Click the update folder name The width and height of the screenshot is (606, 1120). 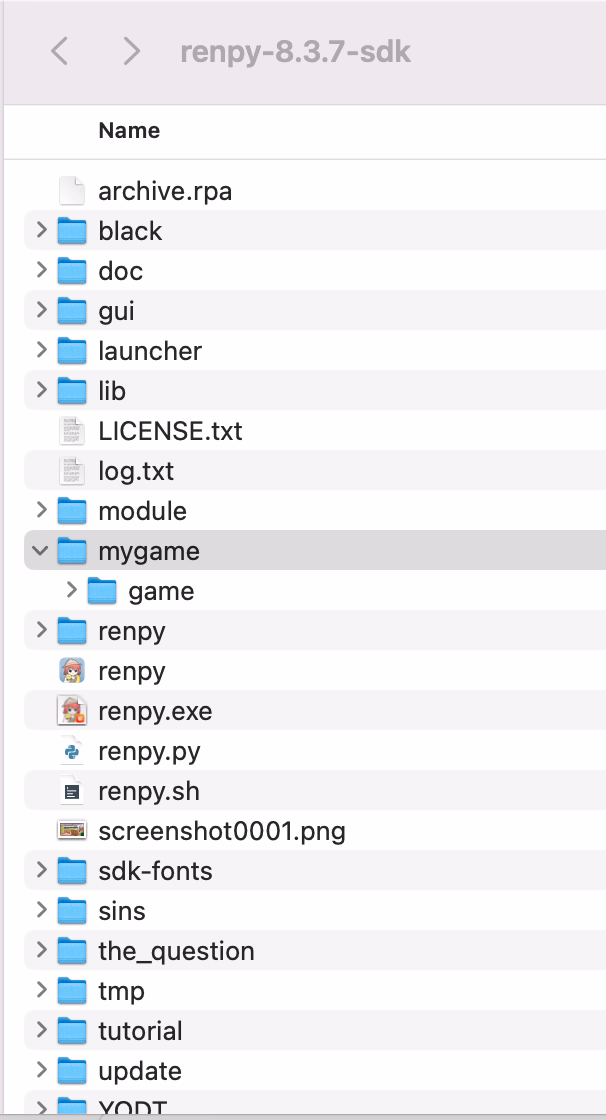click(140, 1071)
